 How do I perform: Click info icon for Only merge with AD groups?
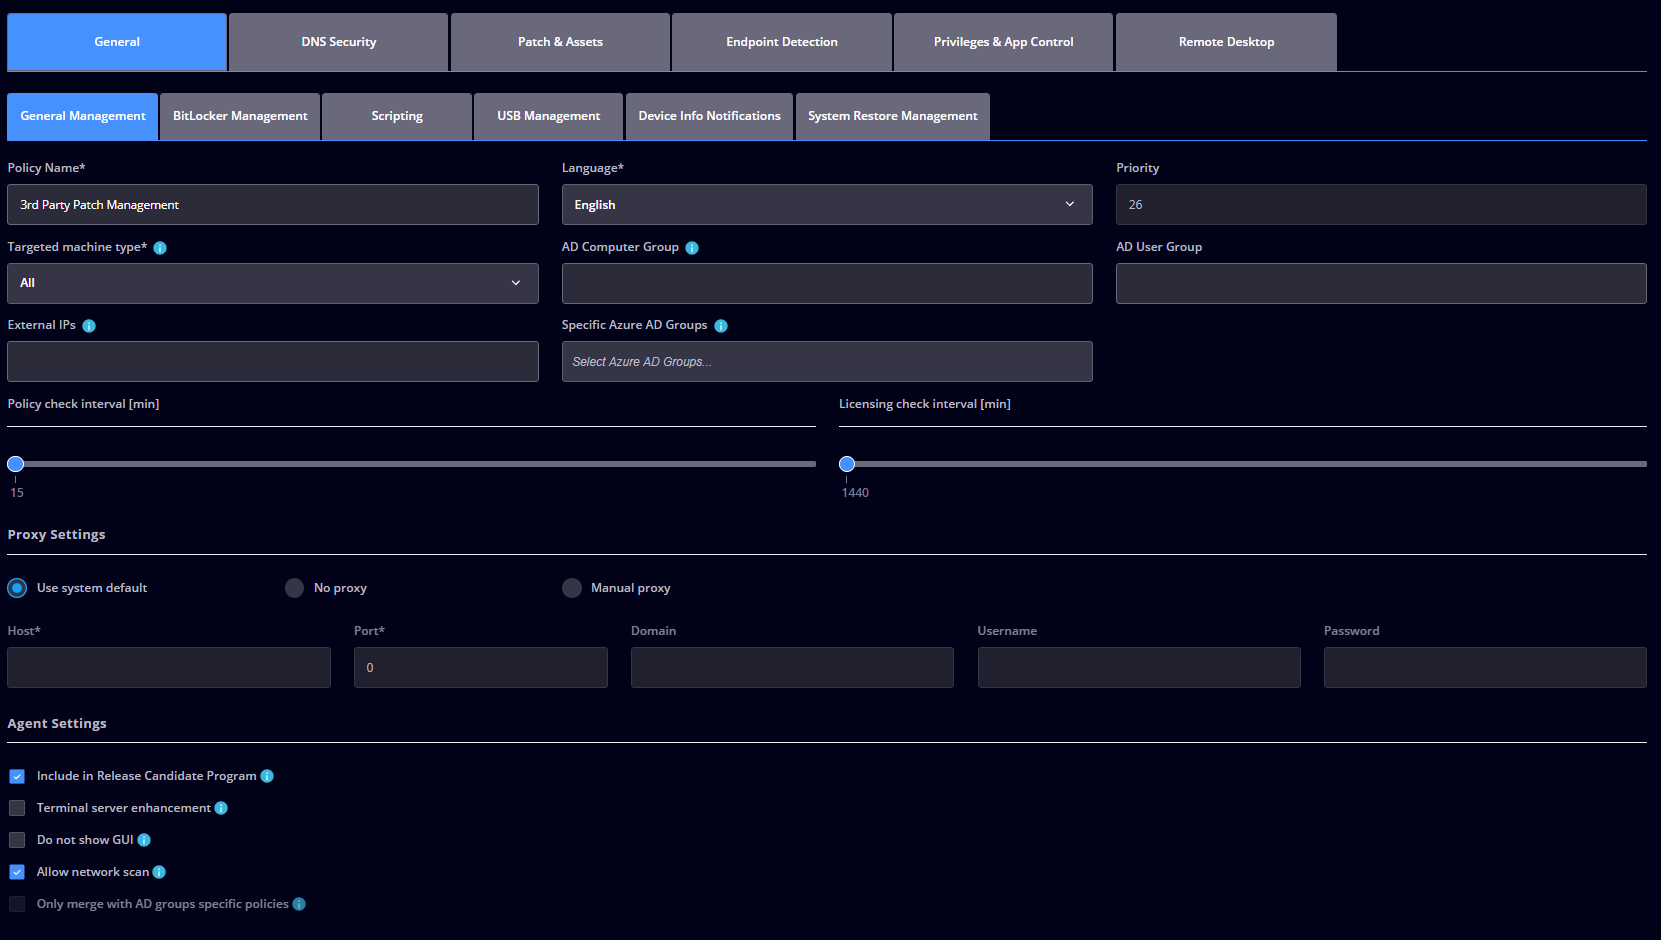(x=299, y=904)
